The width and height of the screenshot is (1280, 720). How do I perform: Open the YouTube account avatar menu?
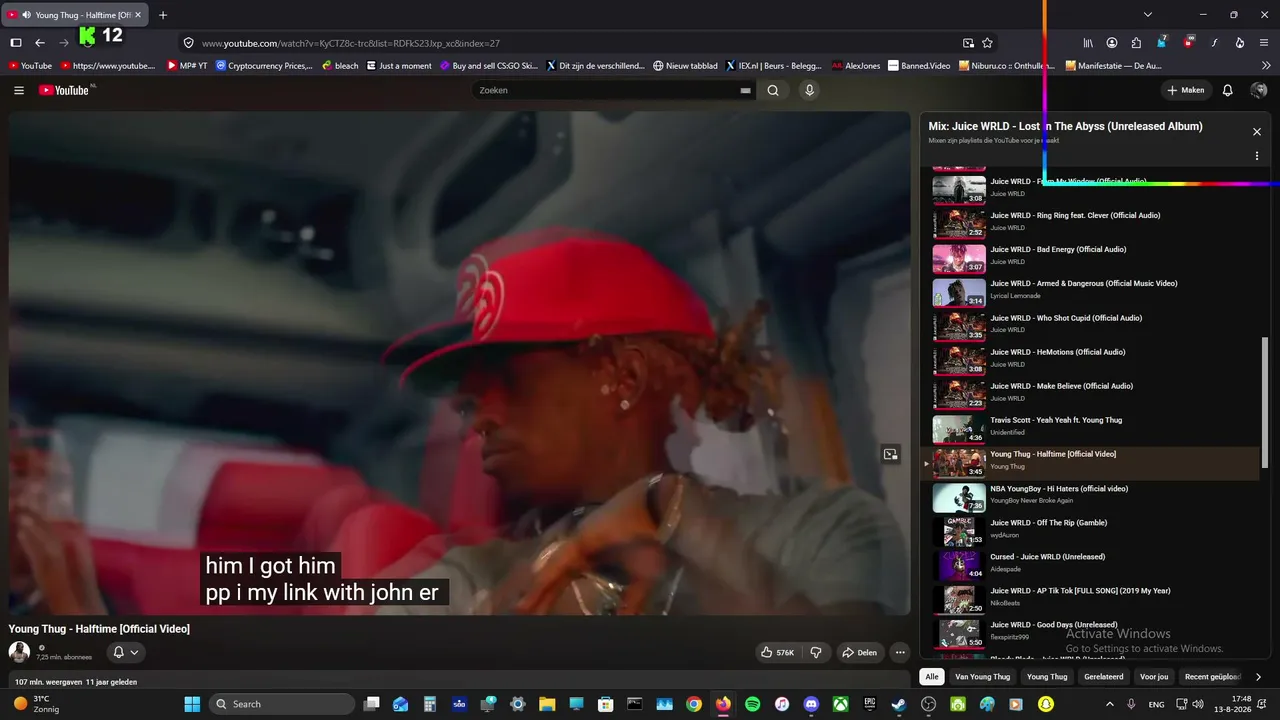point(1259,90)
